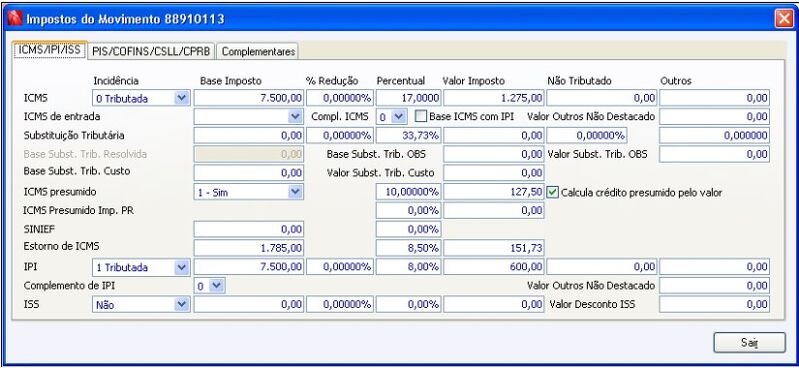Image resolution: width=799 pixels, height=368 pixels.
Task: Click ICMS Presumido Imp. PR percent field
Action: (x=409, y=211)
